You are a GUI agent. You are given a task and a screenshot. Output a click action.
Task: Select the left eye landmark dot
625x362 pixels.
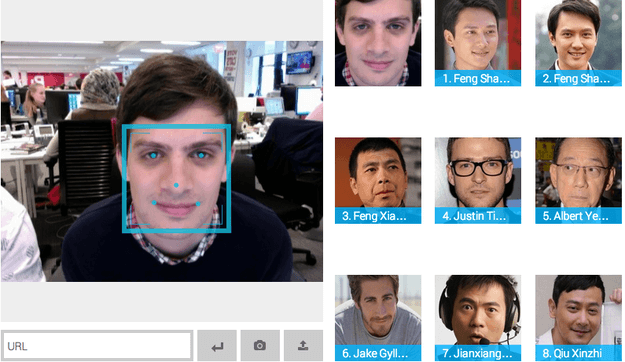[153, 155]
